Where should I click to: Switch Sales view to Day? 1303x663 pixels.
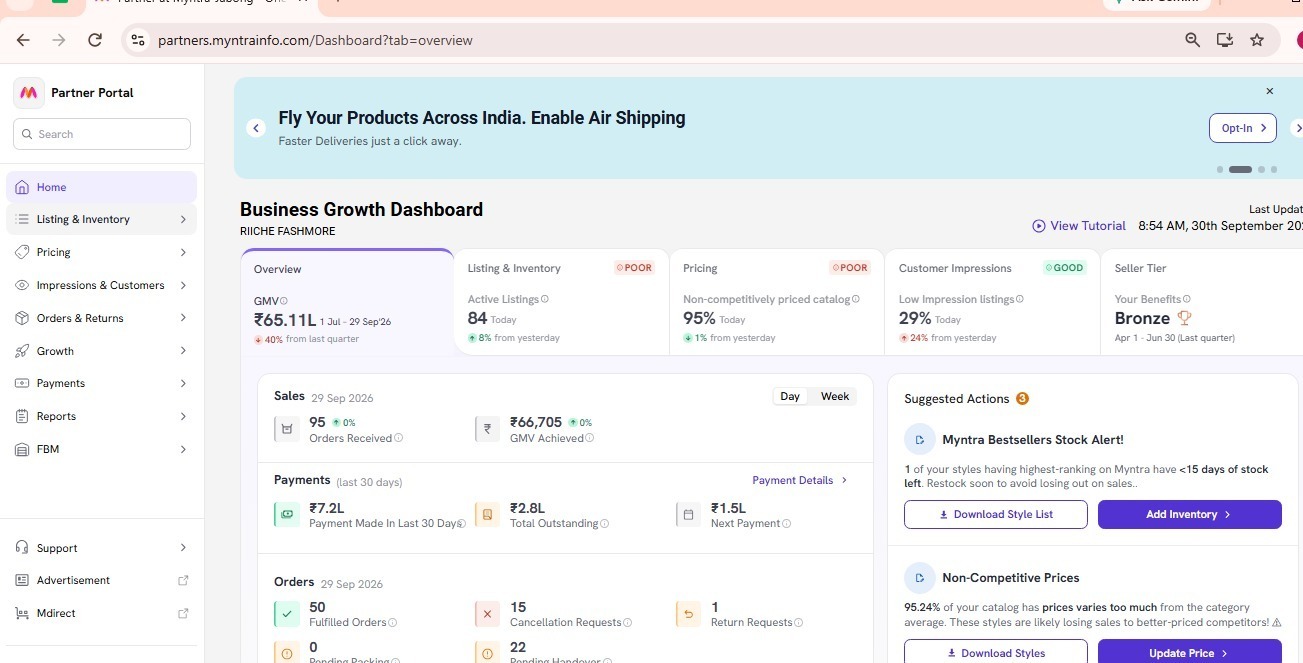point(790,397)
